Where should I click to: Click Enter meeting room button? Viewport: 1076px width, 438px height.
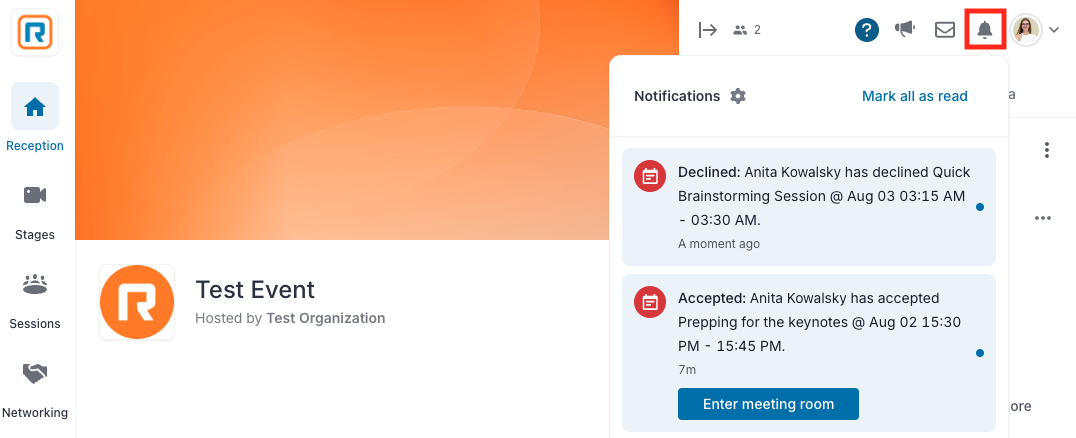[x=769, y=404]
